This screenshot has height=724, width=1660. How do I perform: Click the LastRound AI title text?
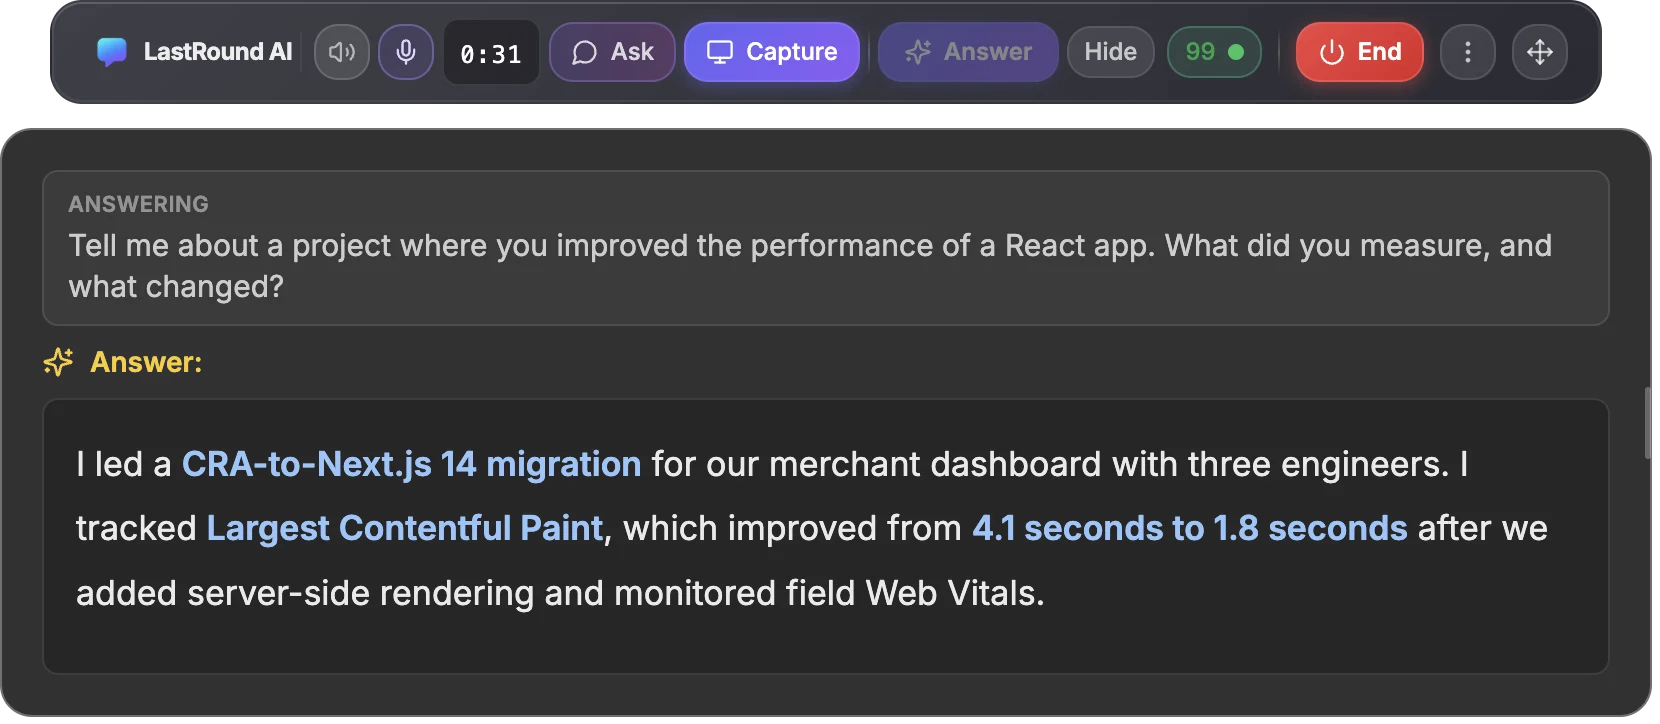218,52
